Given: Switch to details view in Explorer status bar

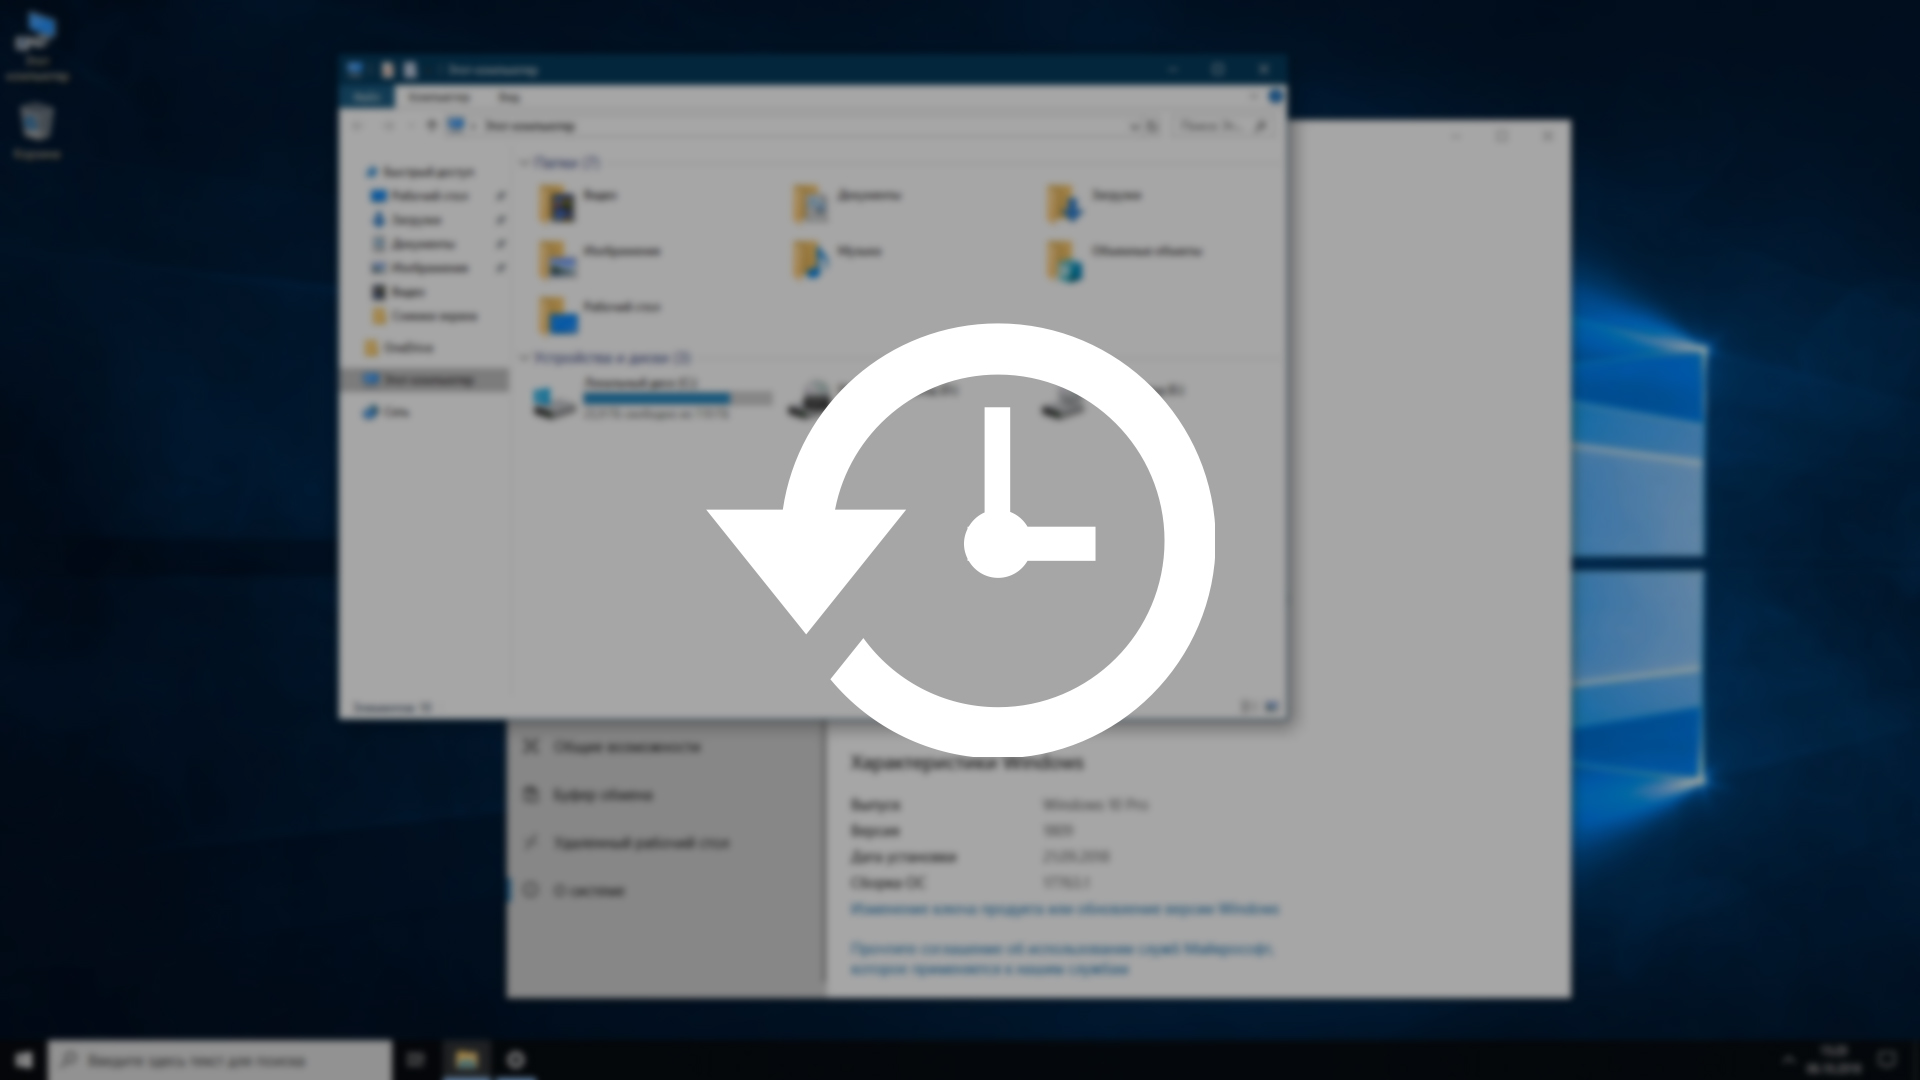Looking at the screenshot, I should click(x=1248, y=707).
